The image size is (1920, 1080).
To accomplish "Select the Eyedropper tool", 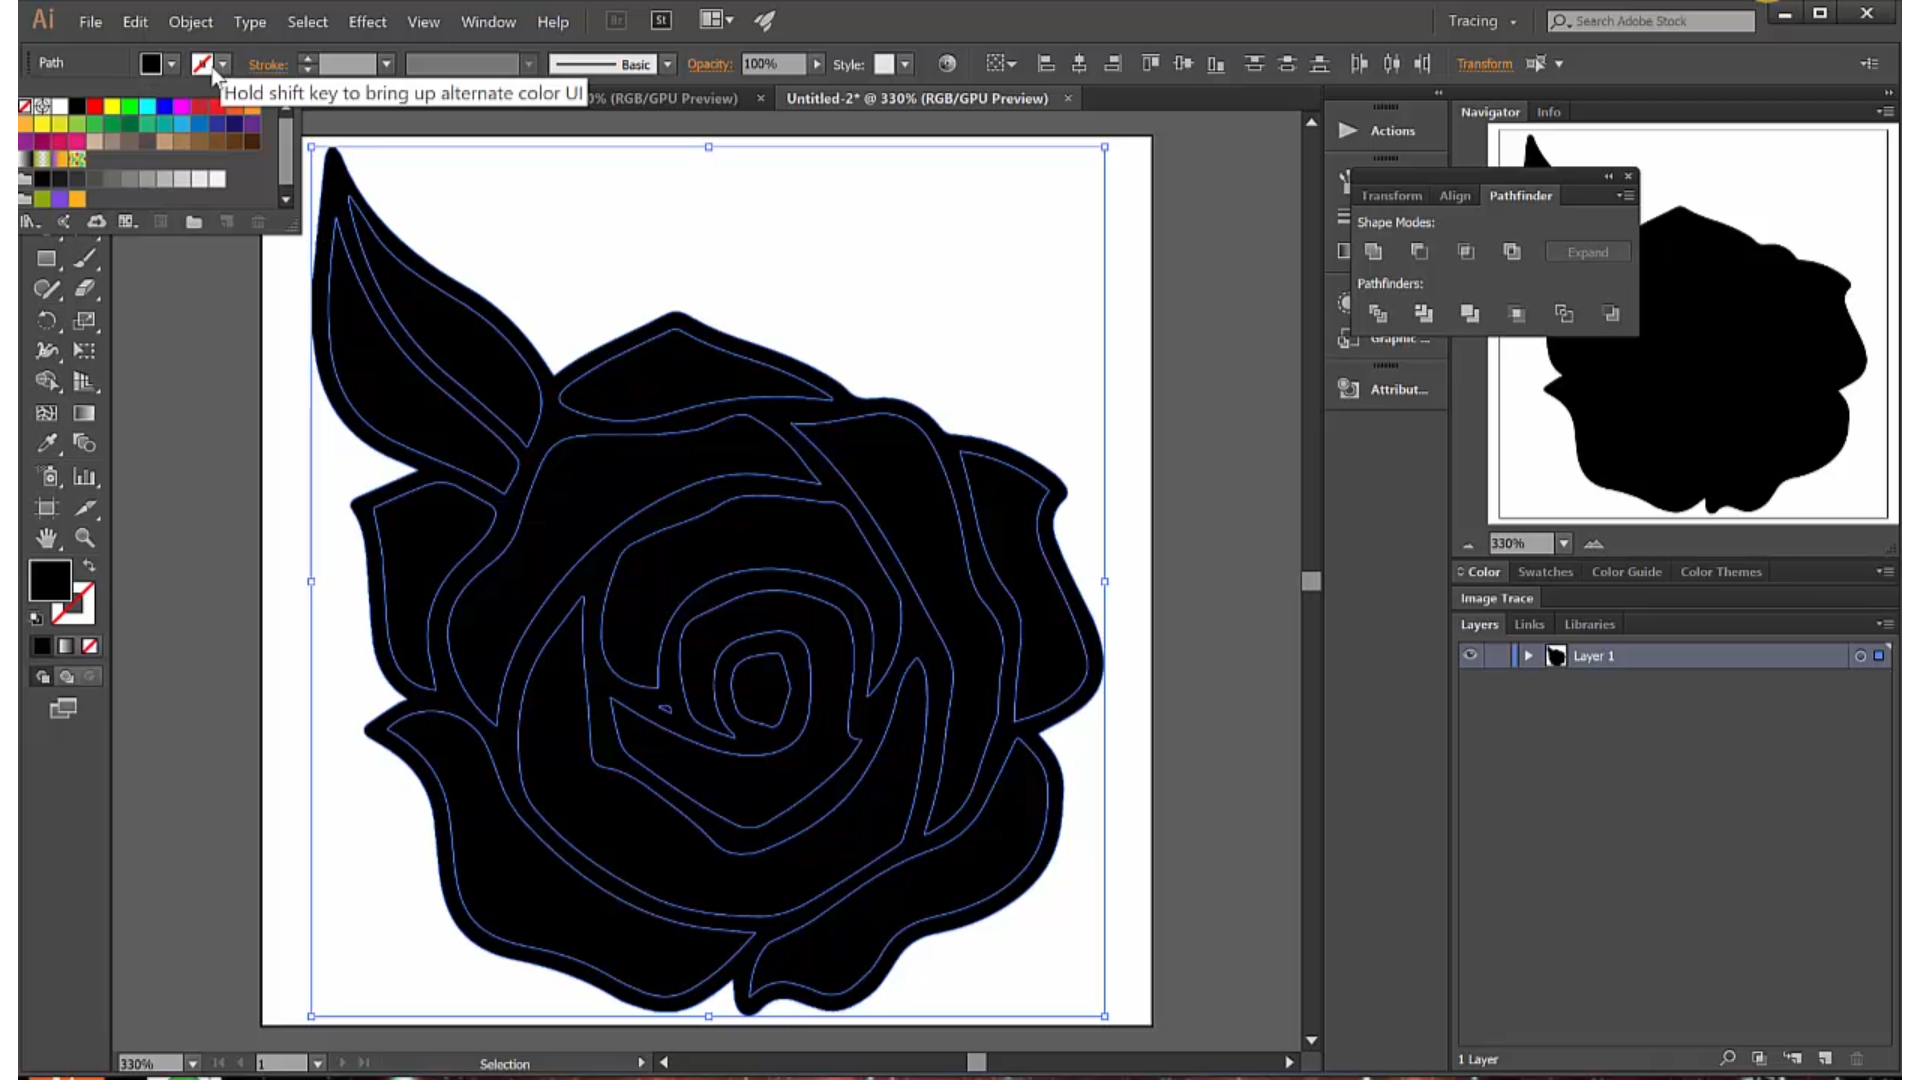I will pyautogui.click(x=46, y=443).
